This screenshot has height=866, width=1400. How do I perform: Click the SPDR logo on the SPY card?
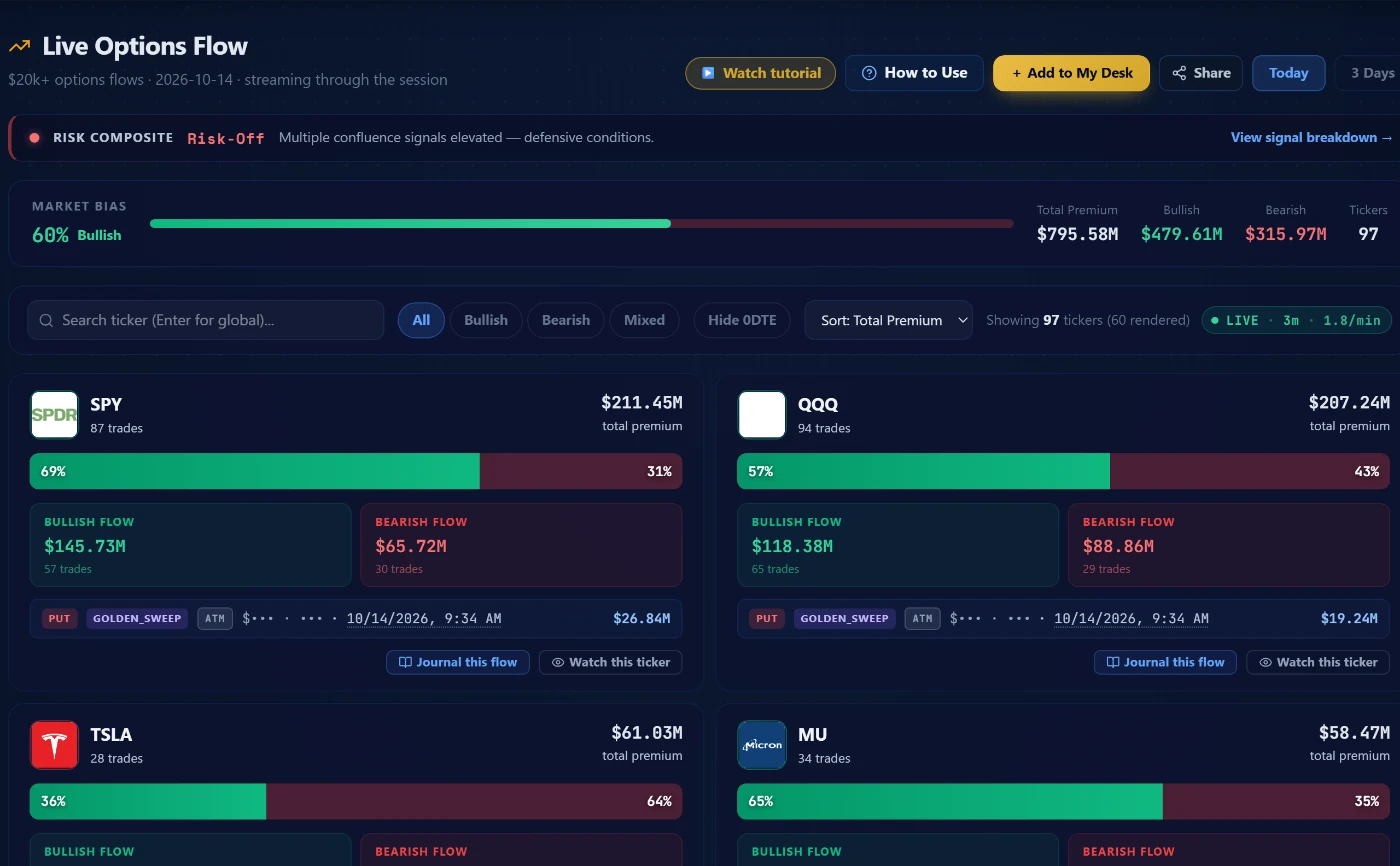[54, 415]
